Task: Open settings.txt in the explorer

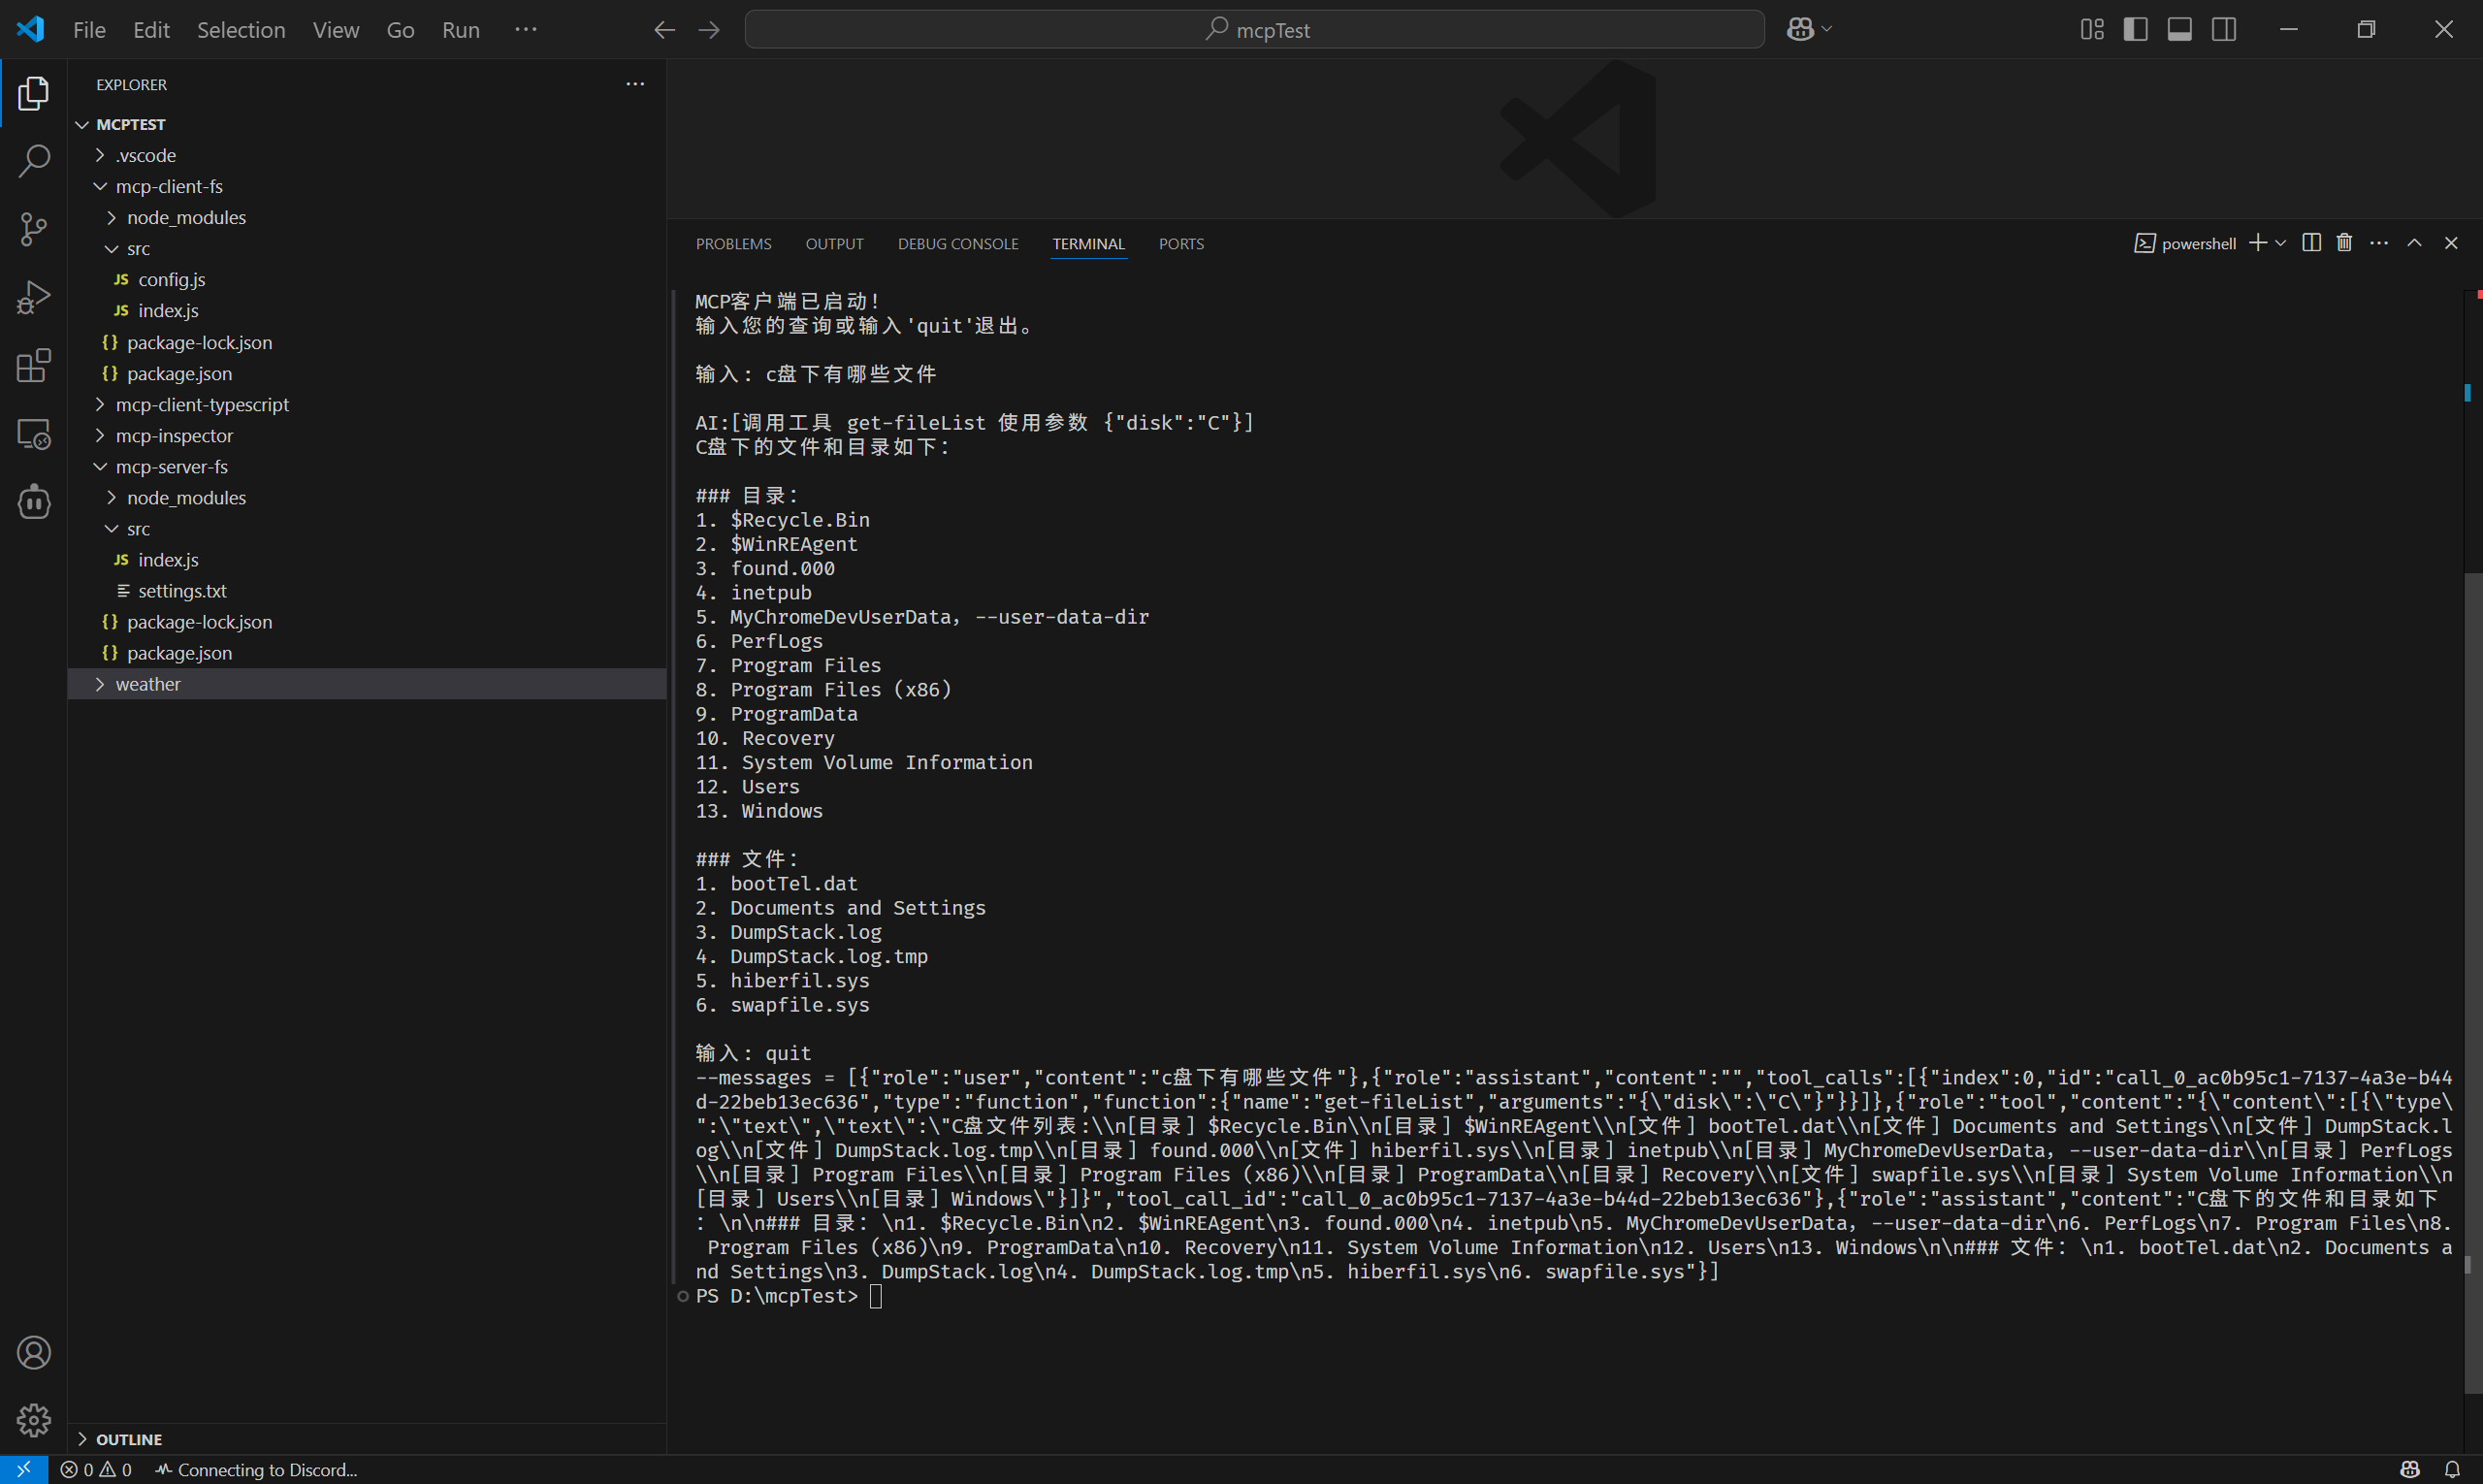Action: click(x=182, y=591)
